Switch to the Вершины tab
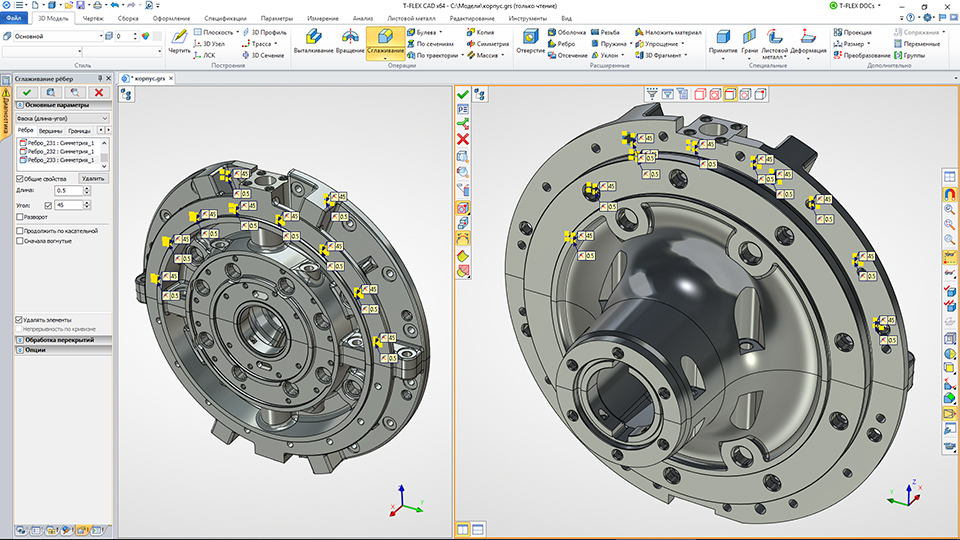The height and width of the screenshot is (540, 960). [x=50, y=130]
